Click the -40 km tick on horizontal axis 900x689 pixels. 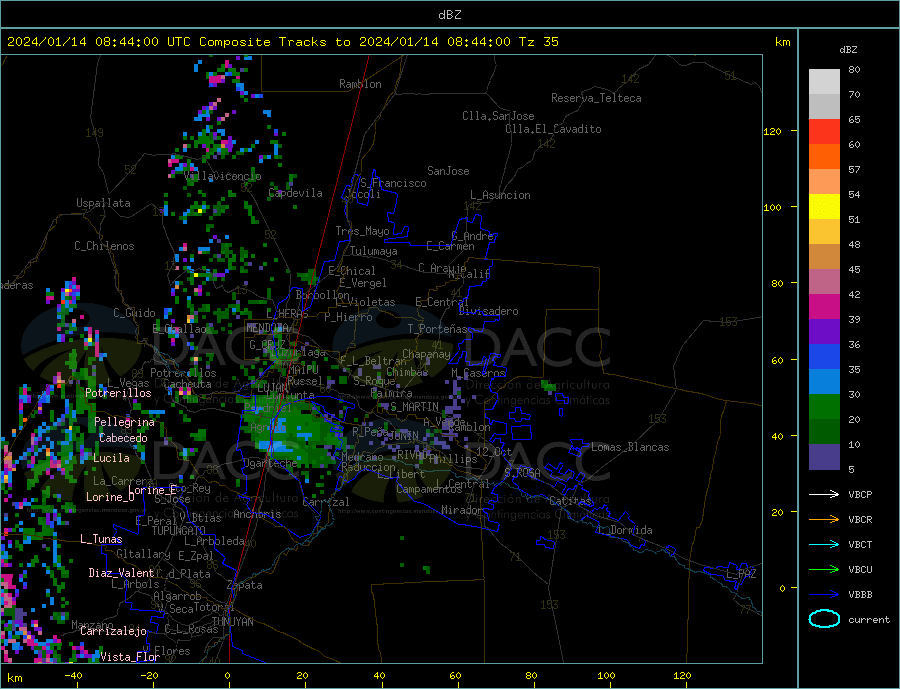(x=73, y=676)
